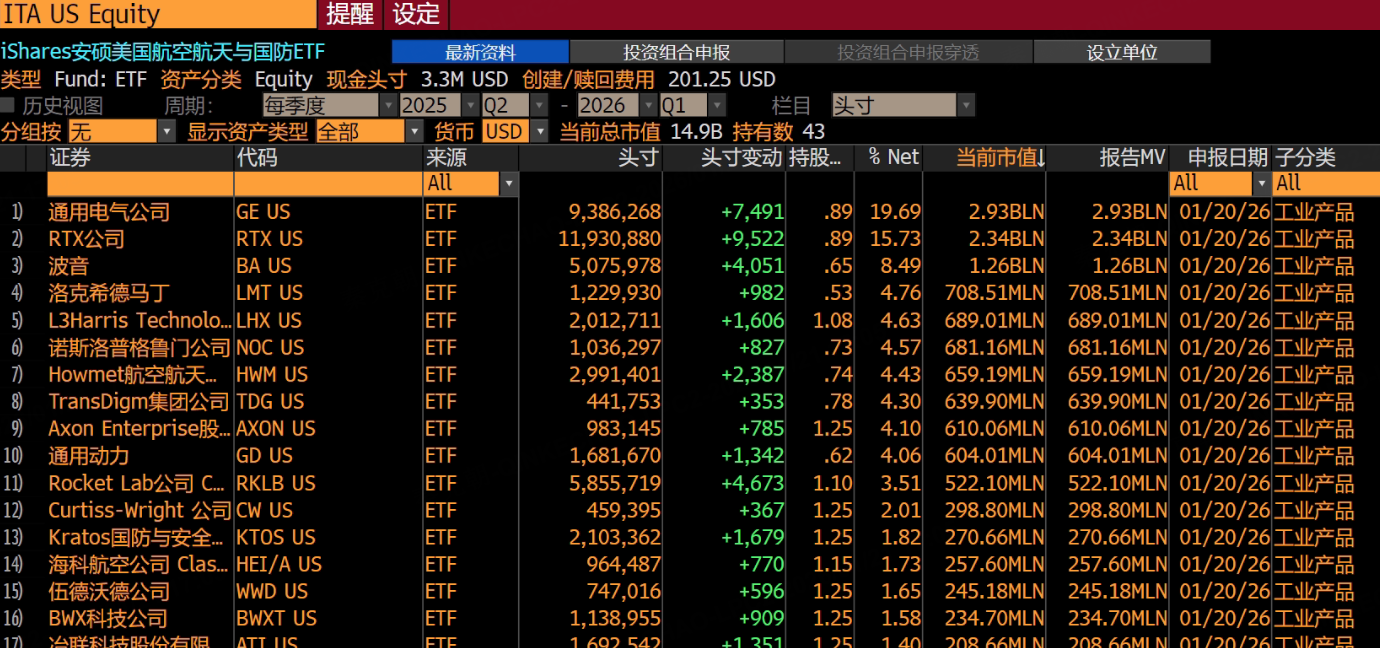The width and height of the screenshot is (1380, 648).
Task: Click the 子分类 All filter field
Action: tap(1326, 183)
